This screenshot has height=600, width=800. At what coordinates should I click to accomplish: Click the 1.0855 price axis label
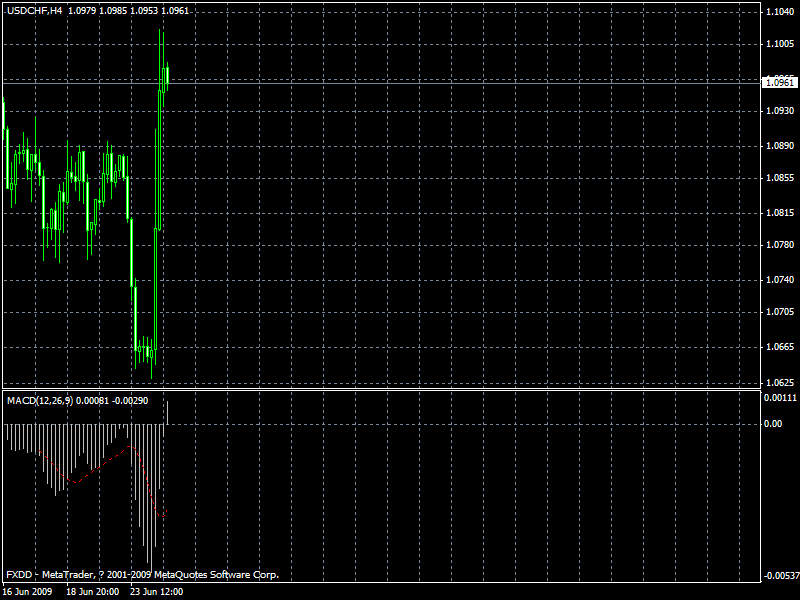[x=780, y=178]
